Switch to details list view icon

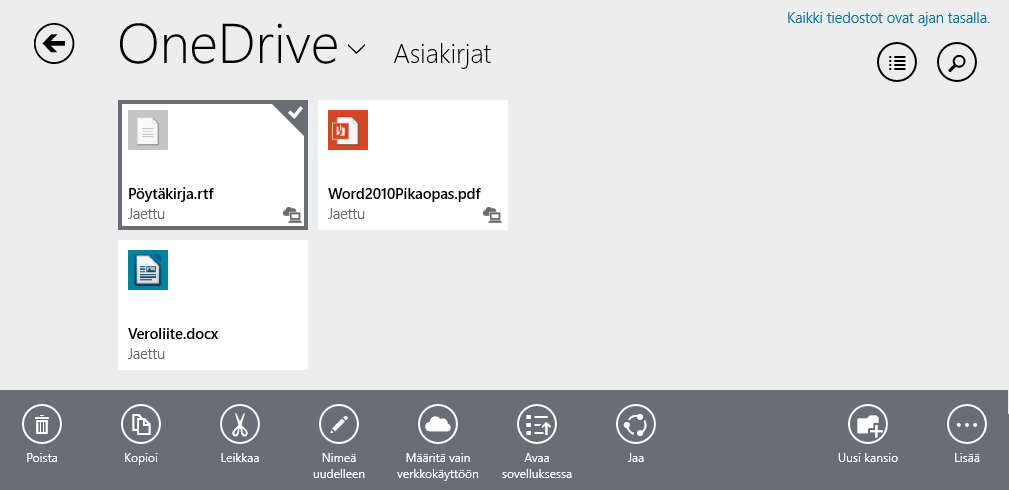897,62
